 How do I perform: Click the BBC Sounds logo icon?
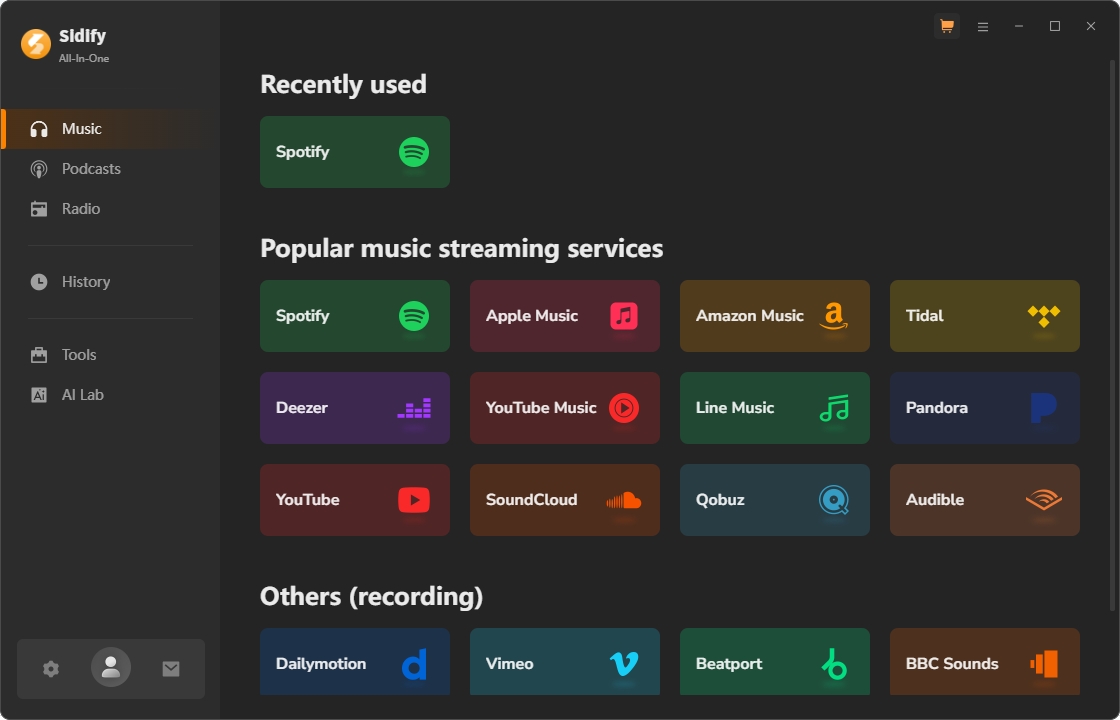(1044, 664)
